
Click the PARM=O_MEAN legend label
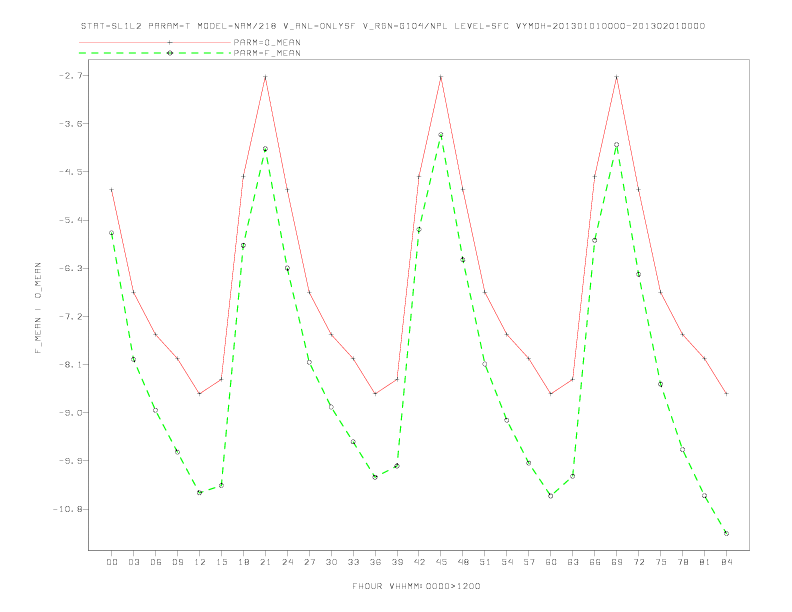[x=267, y=42]
